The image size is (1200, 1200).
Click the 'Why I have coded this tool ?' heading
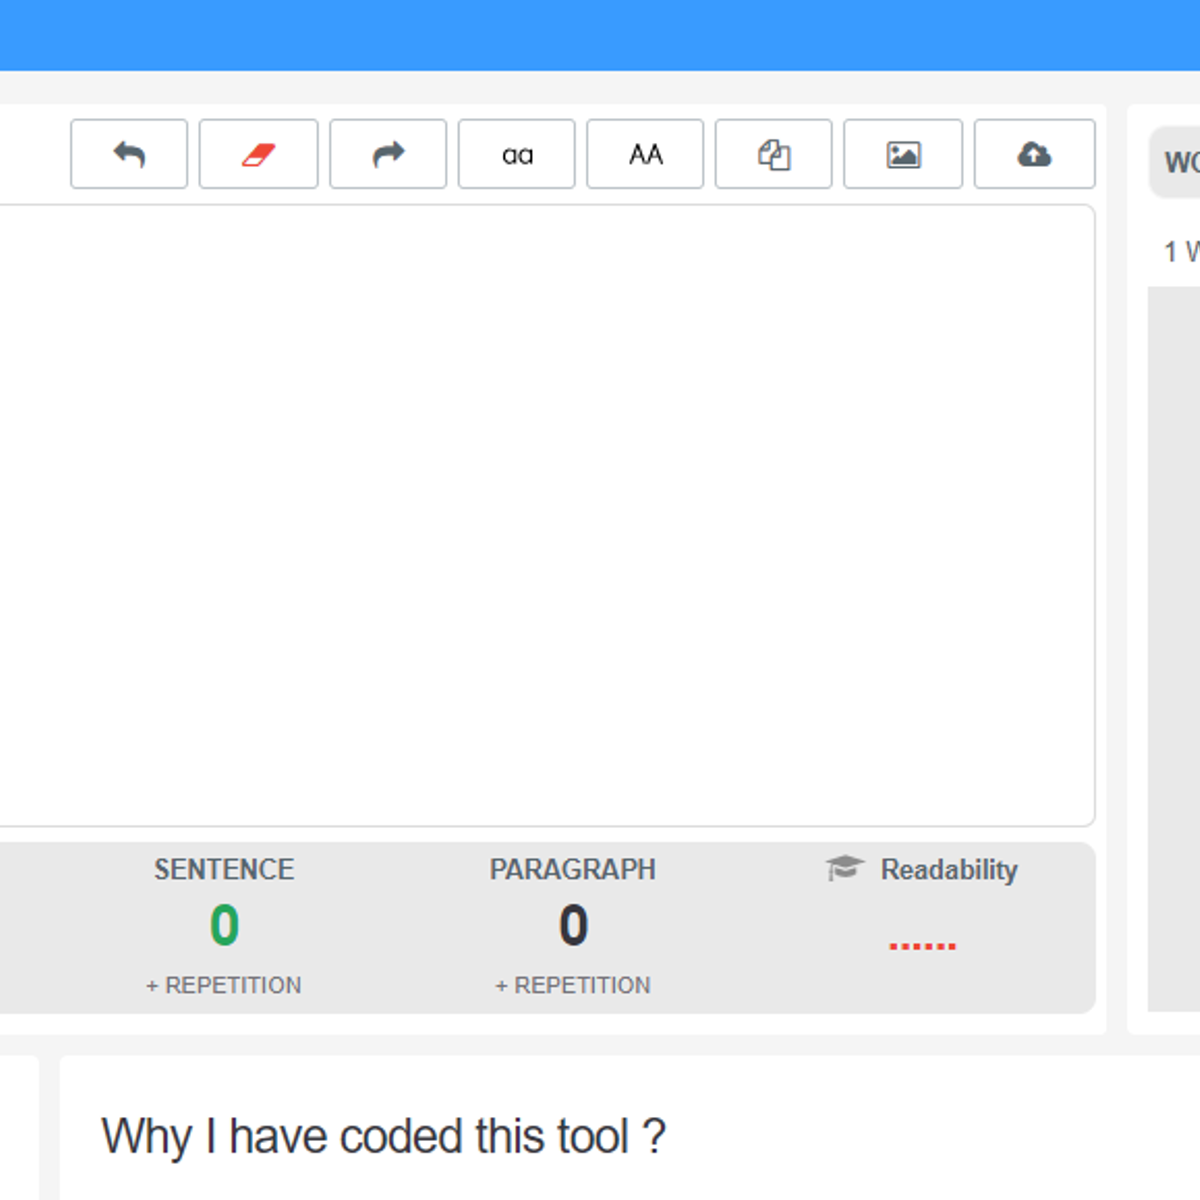tap(384, 1136)
